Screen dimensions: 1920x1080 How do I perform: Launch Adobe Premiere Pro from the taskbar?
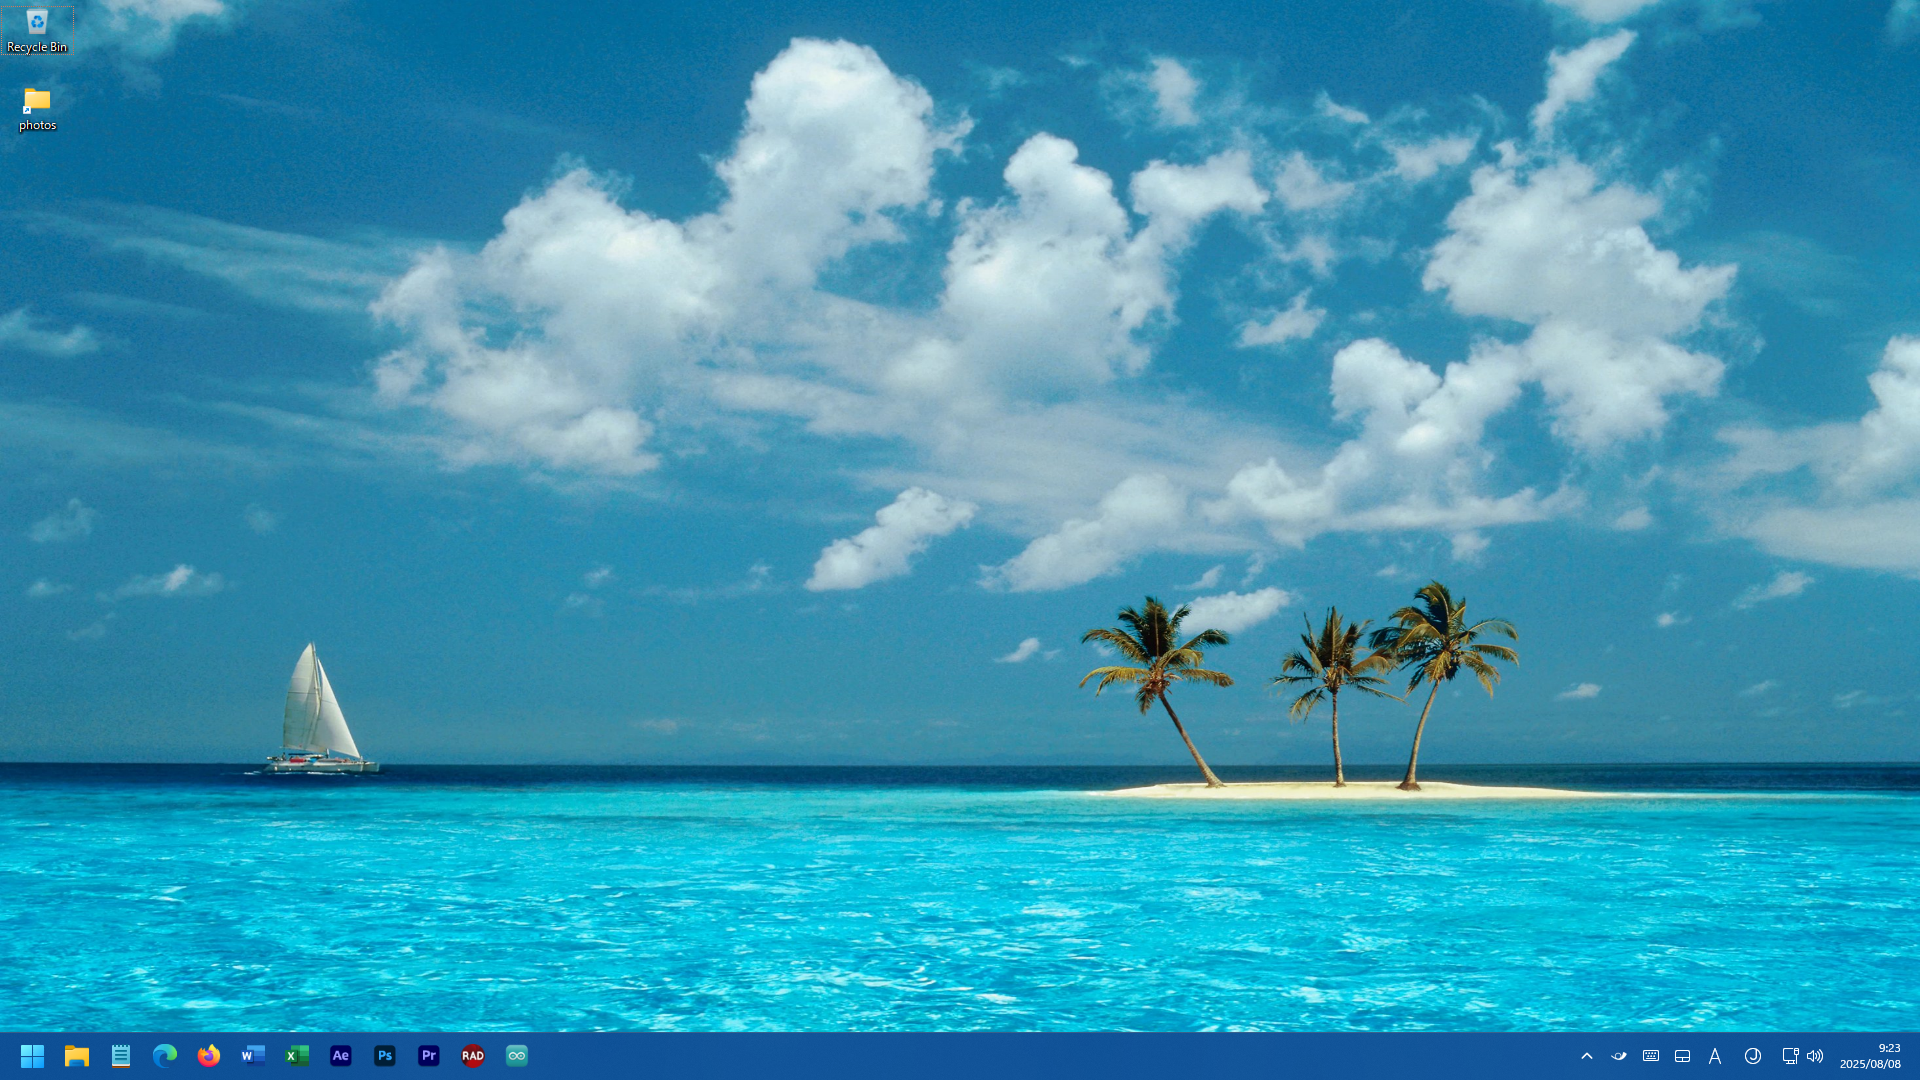[429, 1056]
